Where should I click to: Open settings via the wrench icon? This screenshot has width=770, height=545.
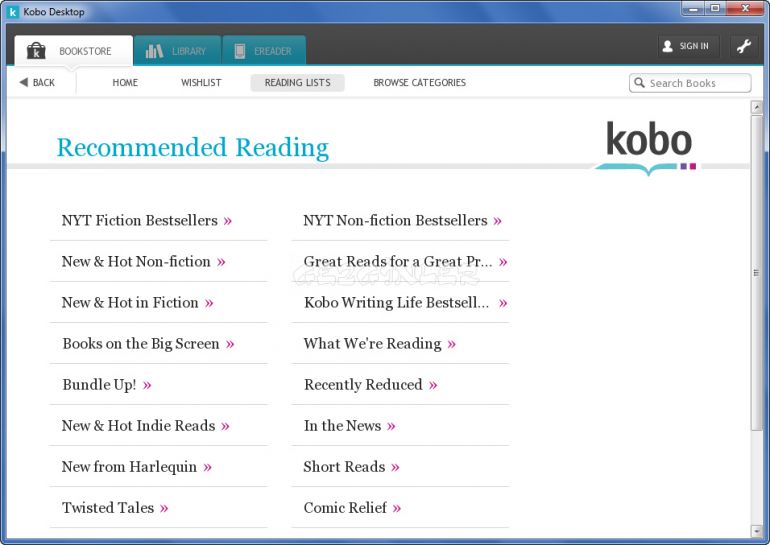click(744, 46)
